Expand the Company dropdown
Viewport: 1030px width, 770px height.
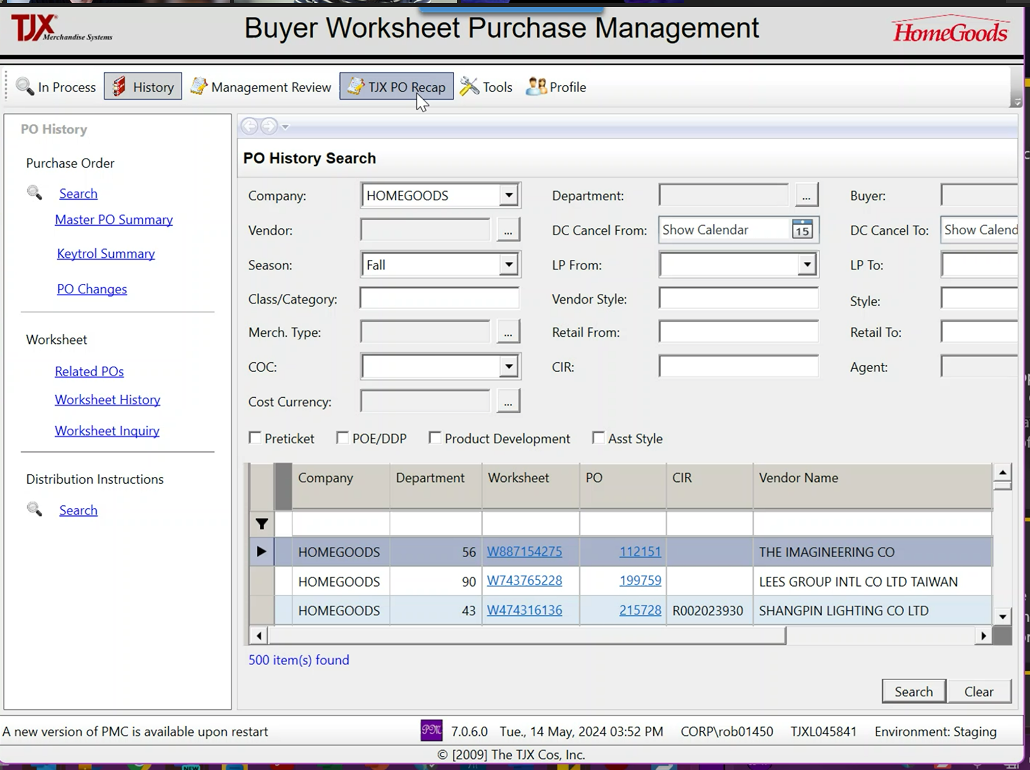coord(508,195)
